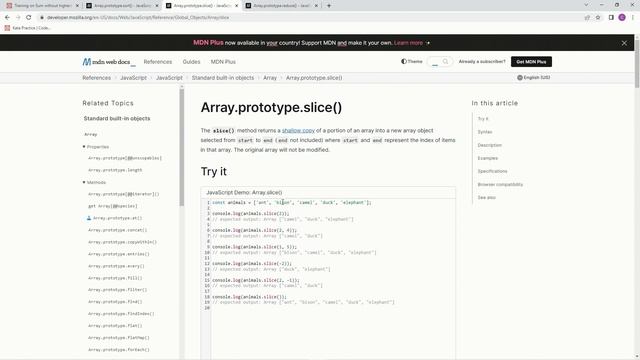The height and width of the screenshot is (360, 640).
Task: Open Array.prototype.filter() in sidebar
Action: tap(118, 290)
